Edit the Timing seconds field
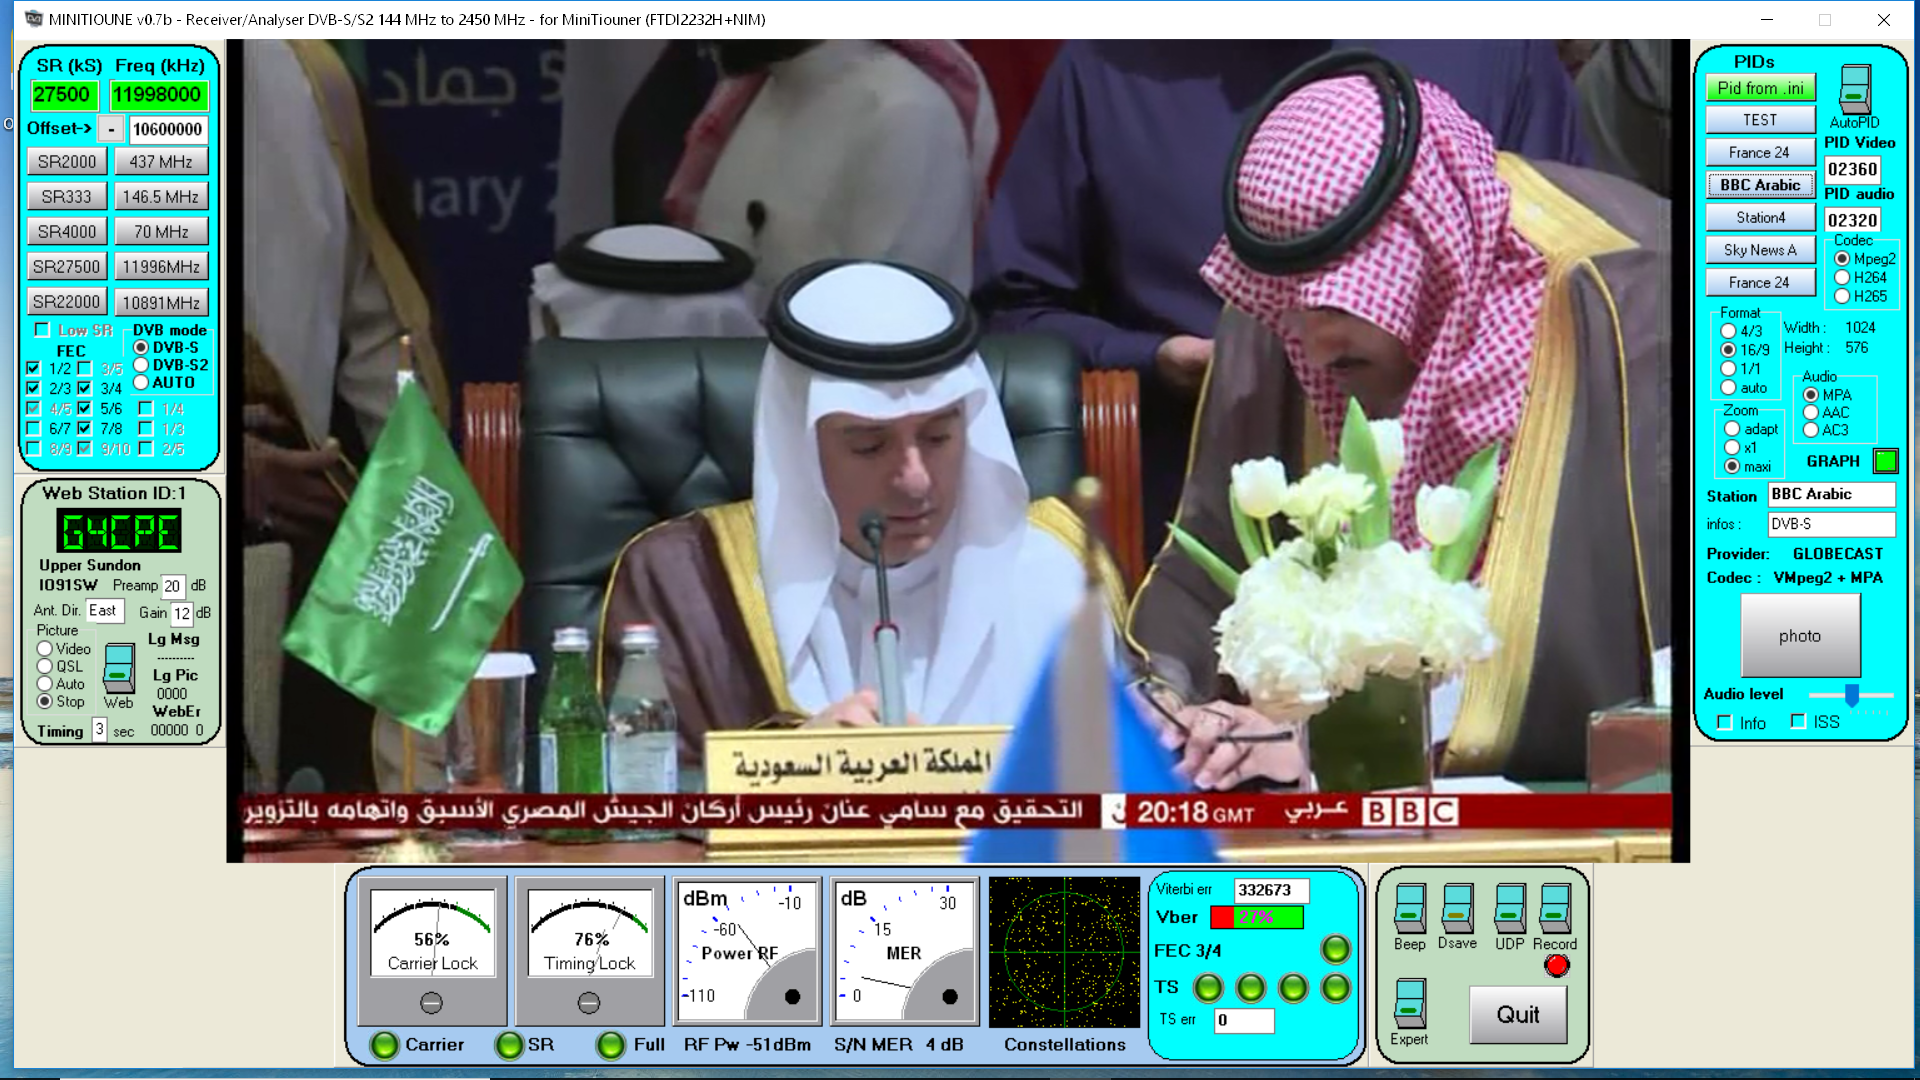This screenshot has width=1920, height=1080. [x=99, y=730]
